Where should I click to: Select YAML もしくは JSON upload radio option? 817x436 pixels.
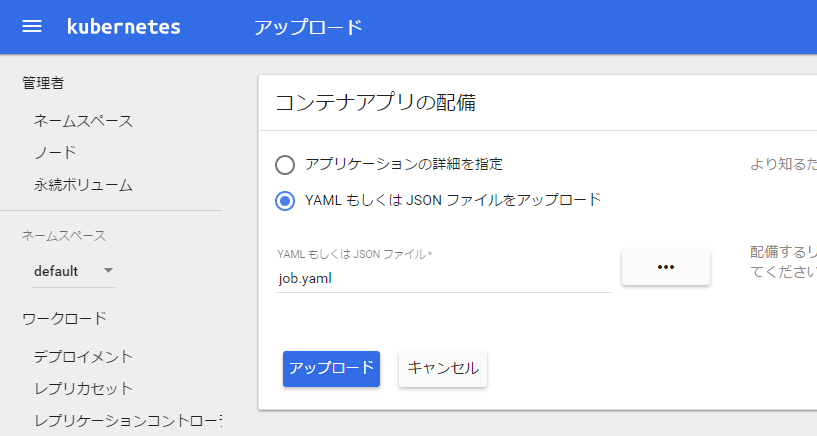pyautogui.click(x=285, y=201)
